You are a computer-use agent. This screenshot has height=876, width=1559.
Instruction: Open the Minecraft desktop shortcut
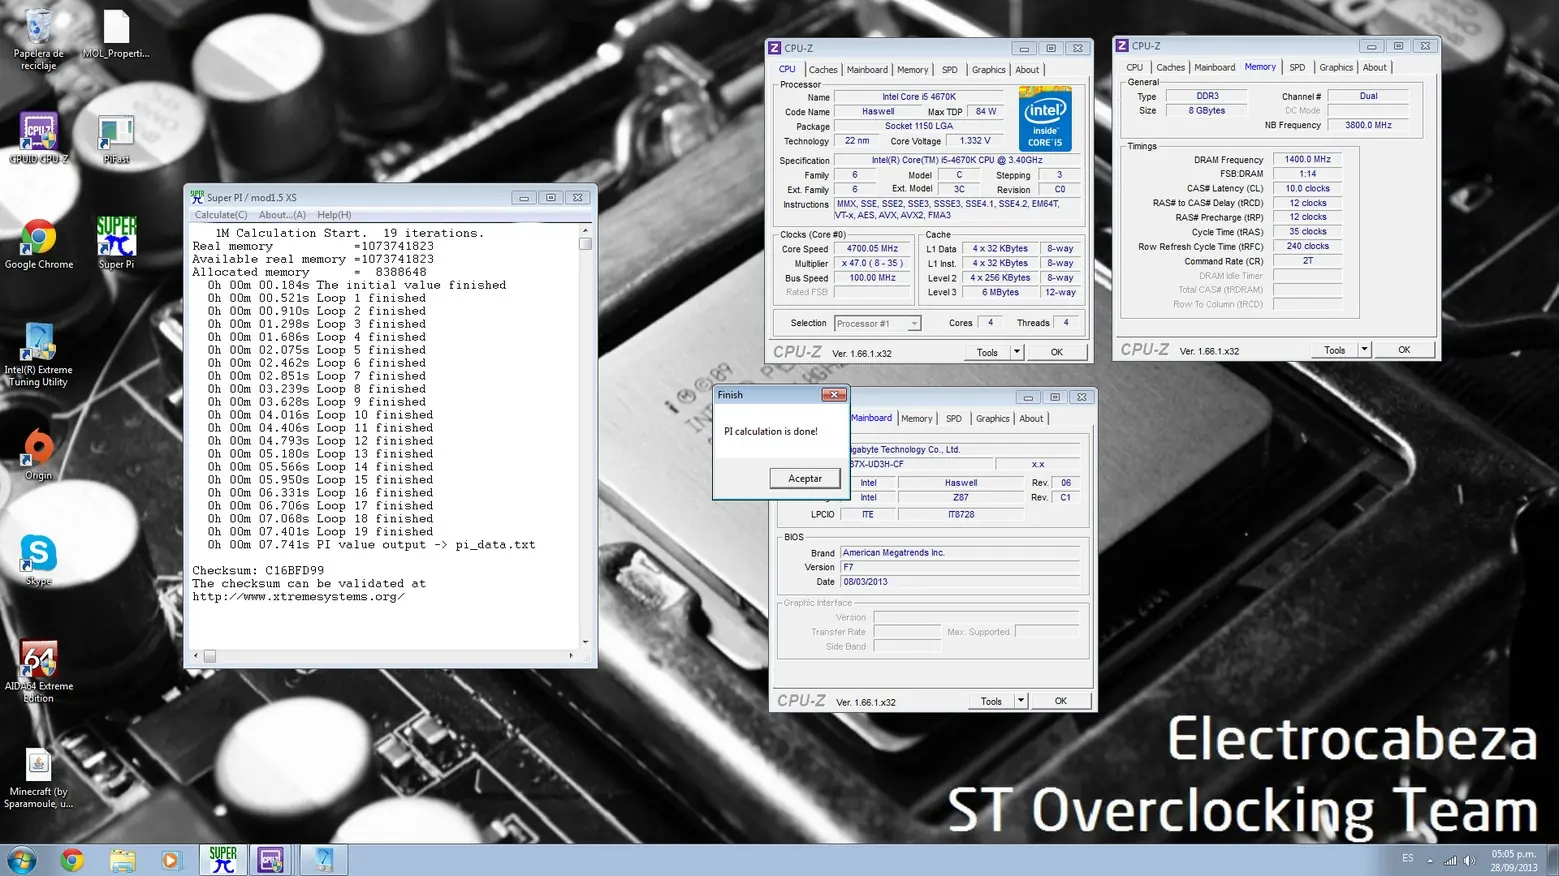(x=38, y=779)
